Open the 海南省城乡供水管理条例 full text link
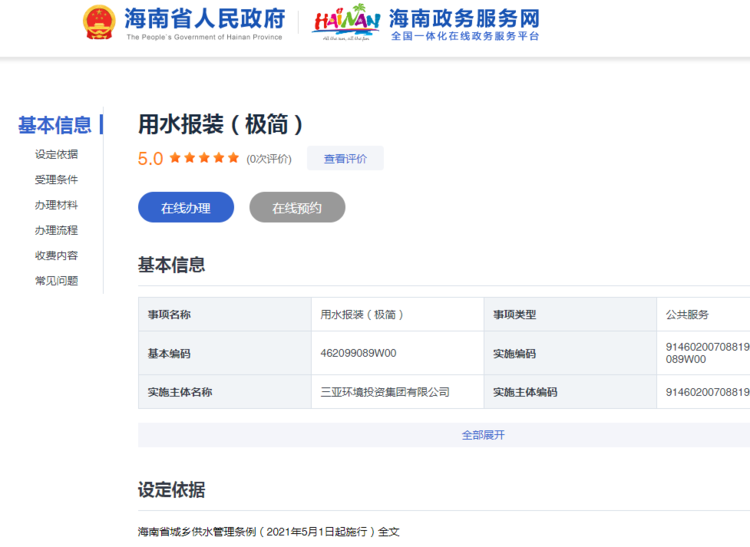 tap(268, 532)
